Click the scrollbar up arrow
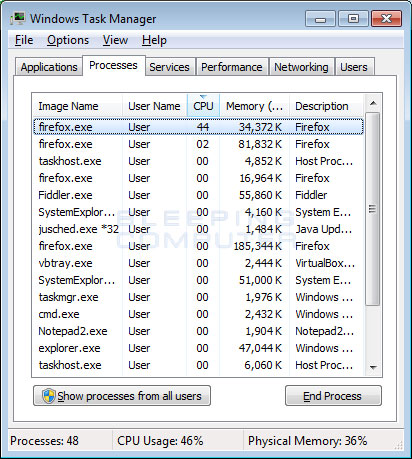412x459 pixels. (x=373, y=103)
